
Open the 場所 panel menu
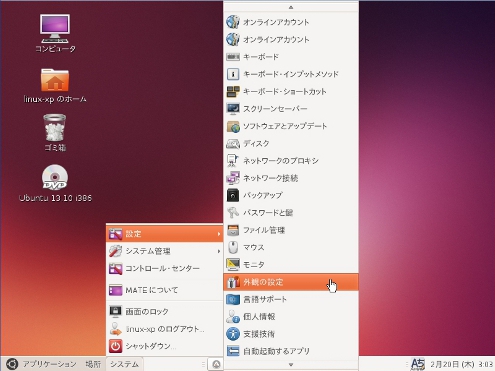pos(93,364)
